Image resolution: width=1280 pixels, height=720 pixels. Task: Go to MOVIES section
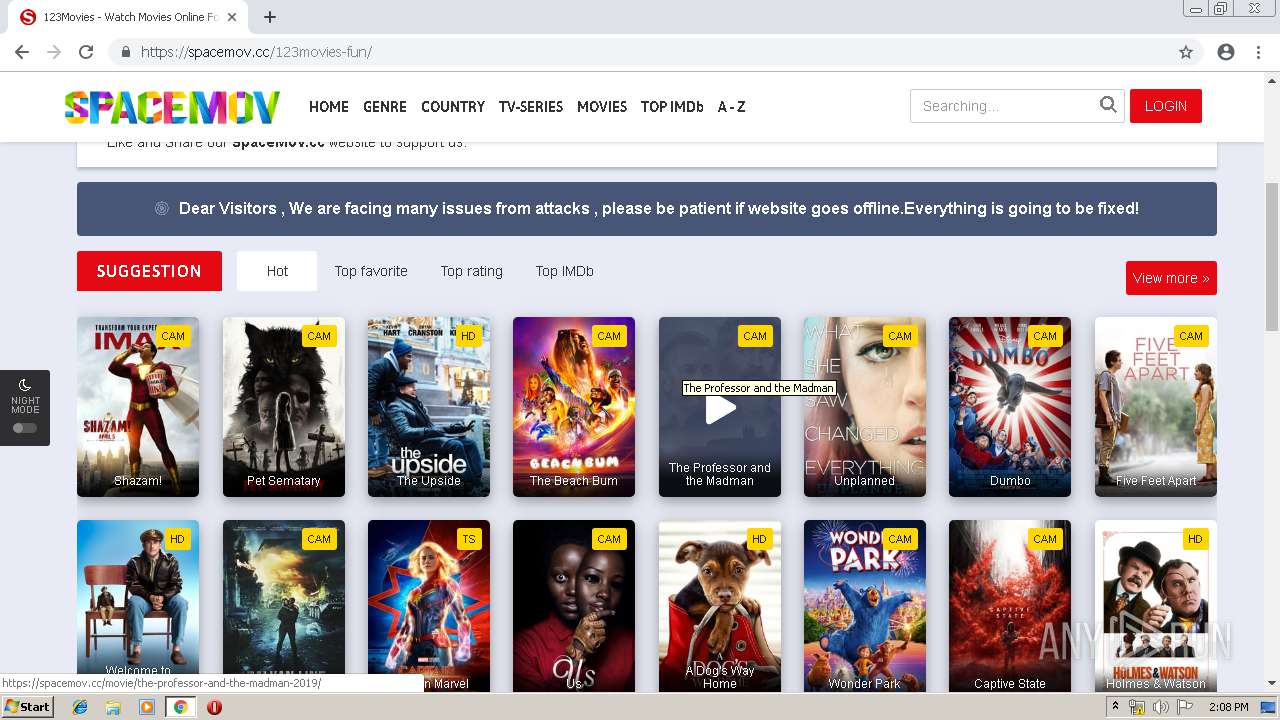602,107
